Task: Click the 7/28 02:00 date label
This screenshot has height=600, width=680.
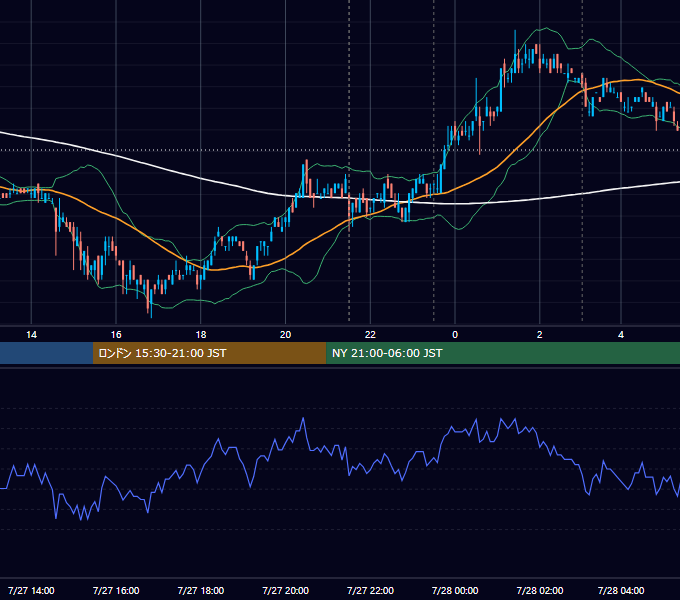Action: tap(539, 590)
